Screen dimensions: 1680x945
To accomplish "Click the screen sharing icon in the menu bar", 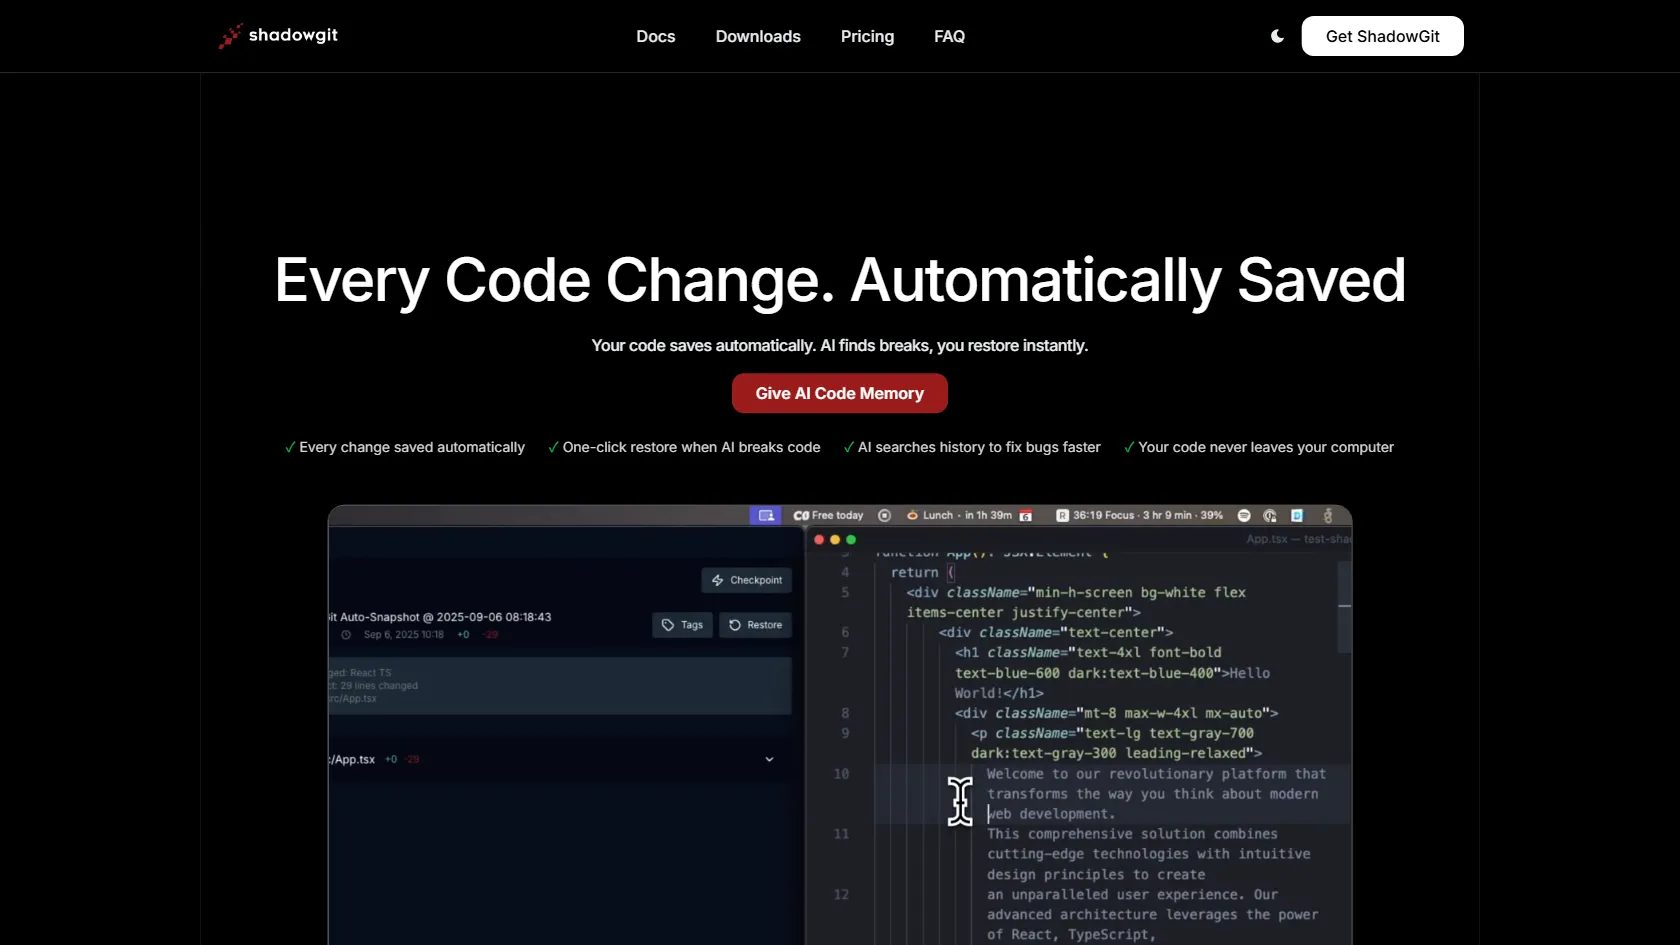I will (766, 516).
